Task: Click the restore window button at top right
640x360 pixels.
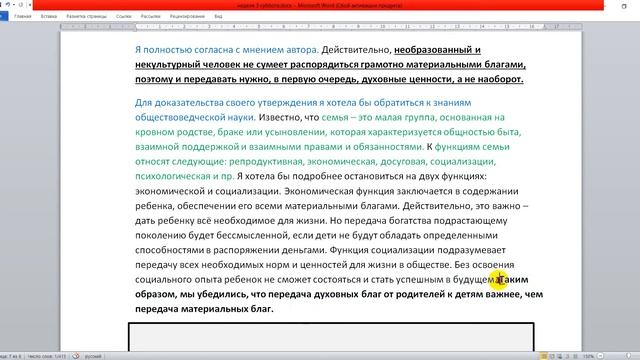Action: tap(624, 6)
